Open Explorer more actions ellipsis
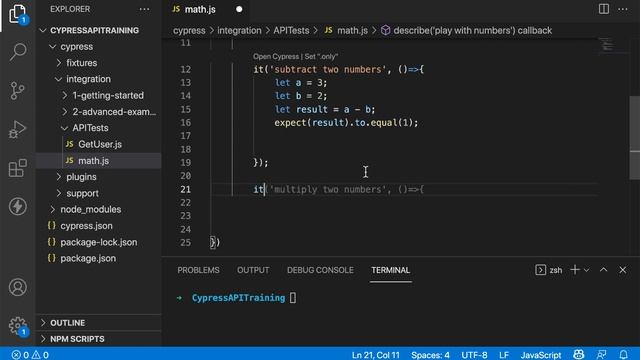 [x=144, y=9]
